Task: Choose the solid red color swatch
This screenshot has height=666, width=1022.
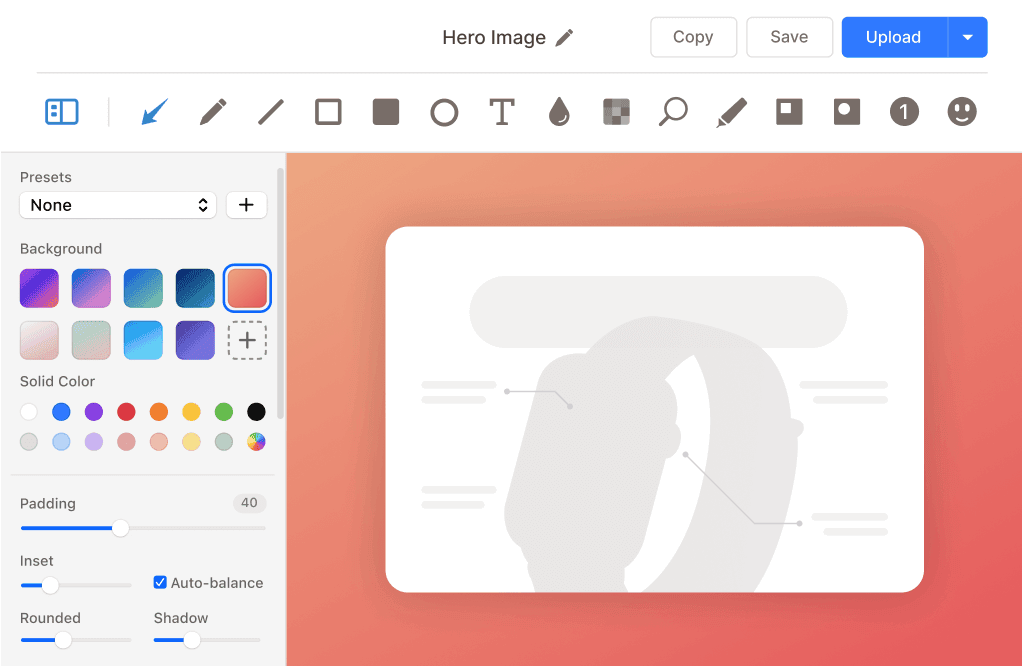Action: [126, 412]
